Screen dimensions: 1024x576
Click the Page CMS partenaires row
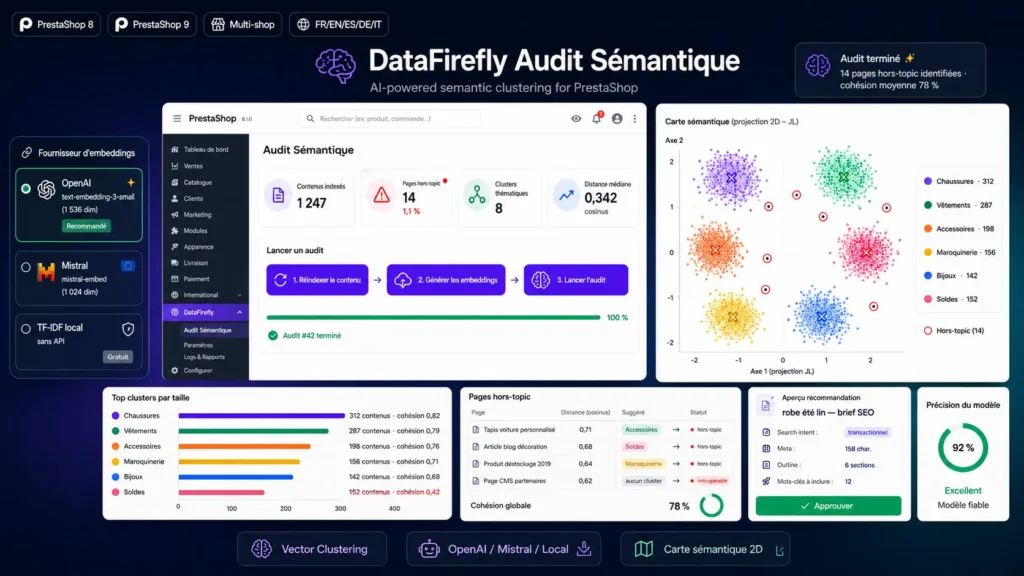click(x=600, y=481)
